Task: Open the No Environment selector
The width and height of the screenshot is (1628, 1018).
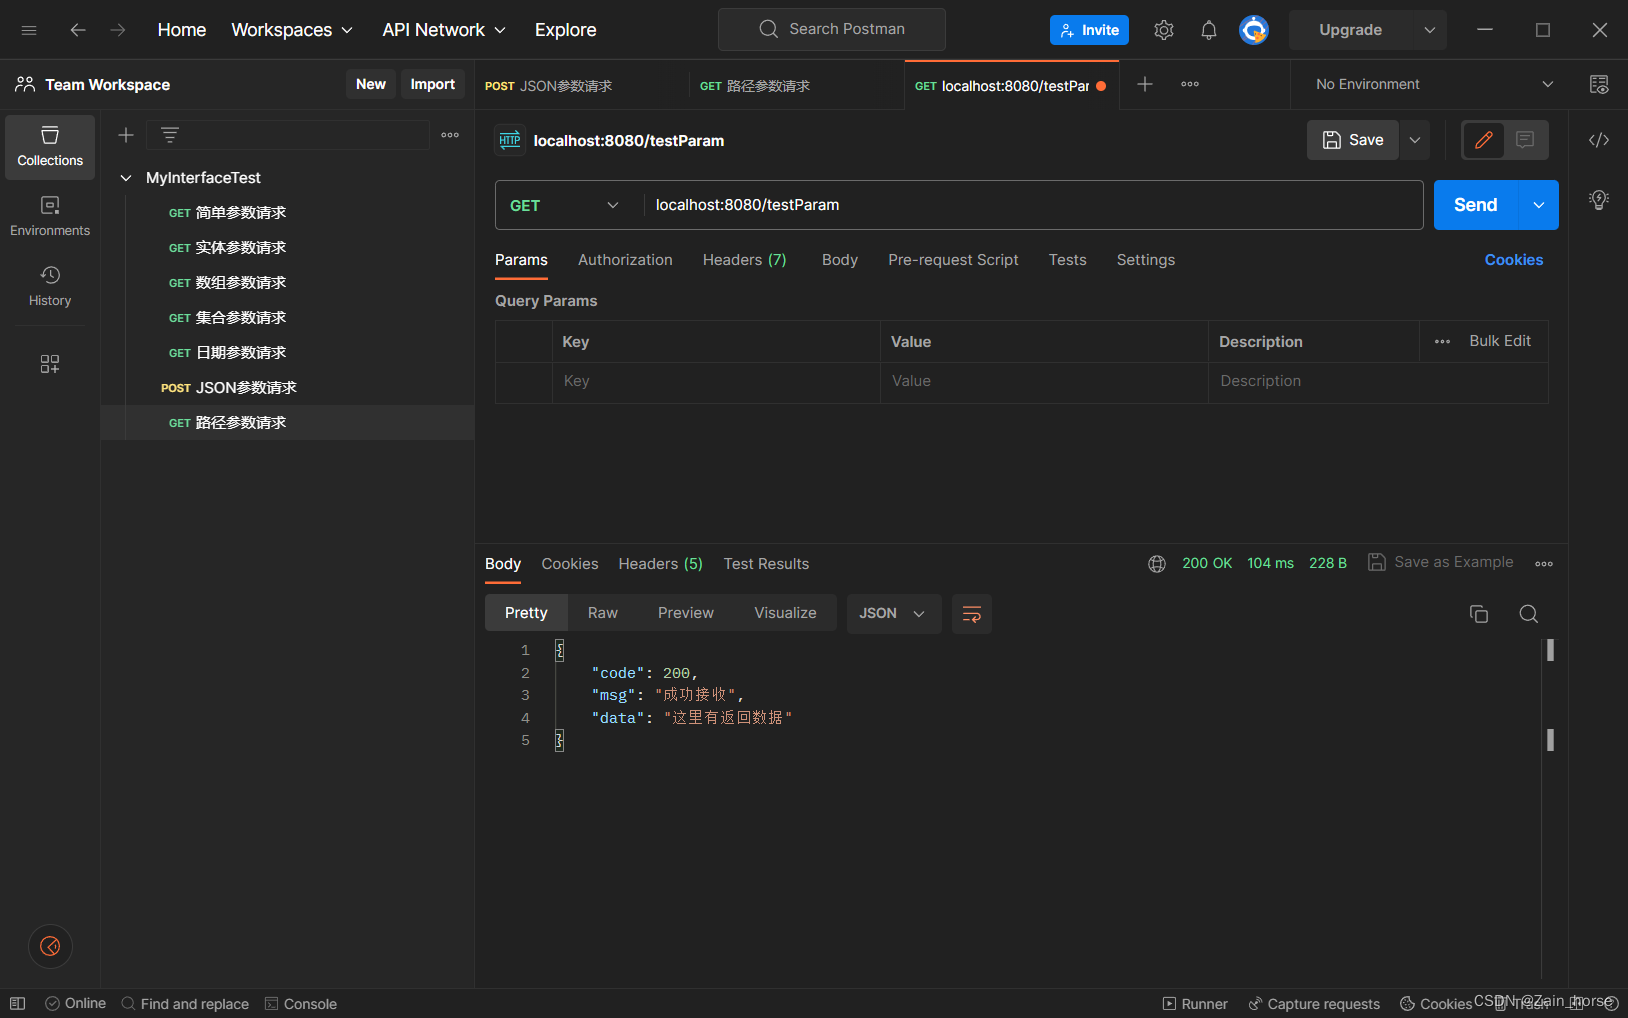Action: [1434, 84]
